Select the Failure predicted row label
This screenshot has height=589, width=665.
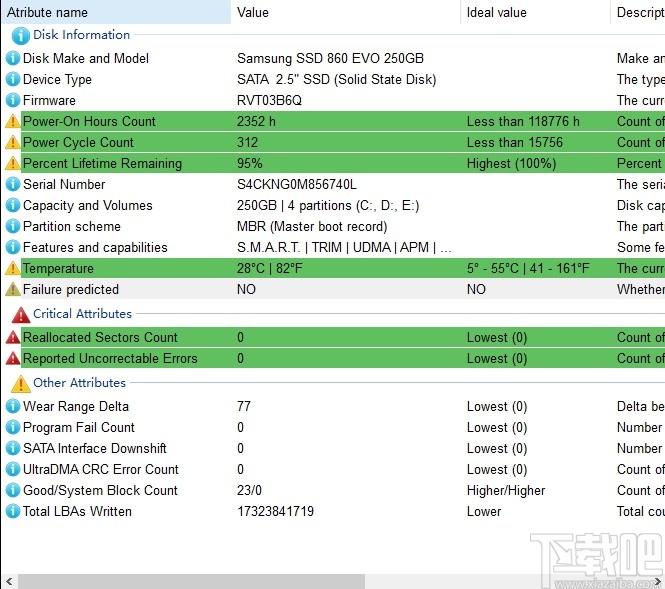[71, 289]
